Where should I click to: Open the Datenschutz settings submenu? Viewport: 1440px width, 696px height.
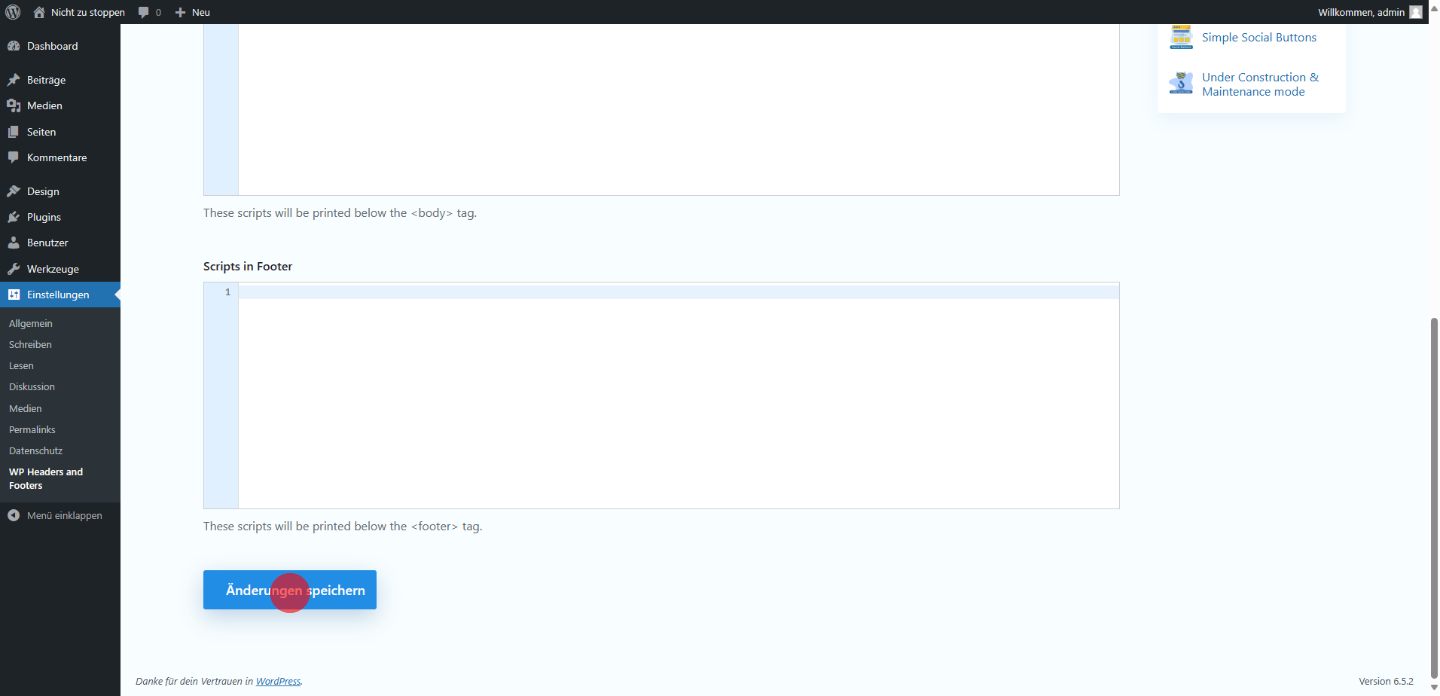[x=36, y=451]
